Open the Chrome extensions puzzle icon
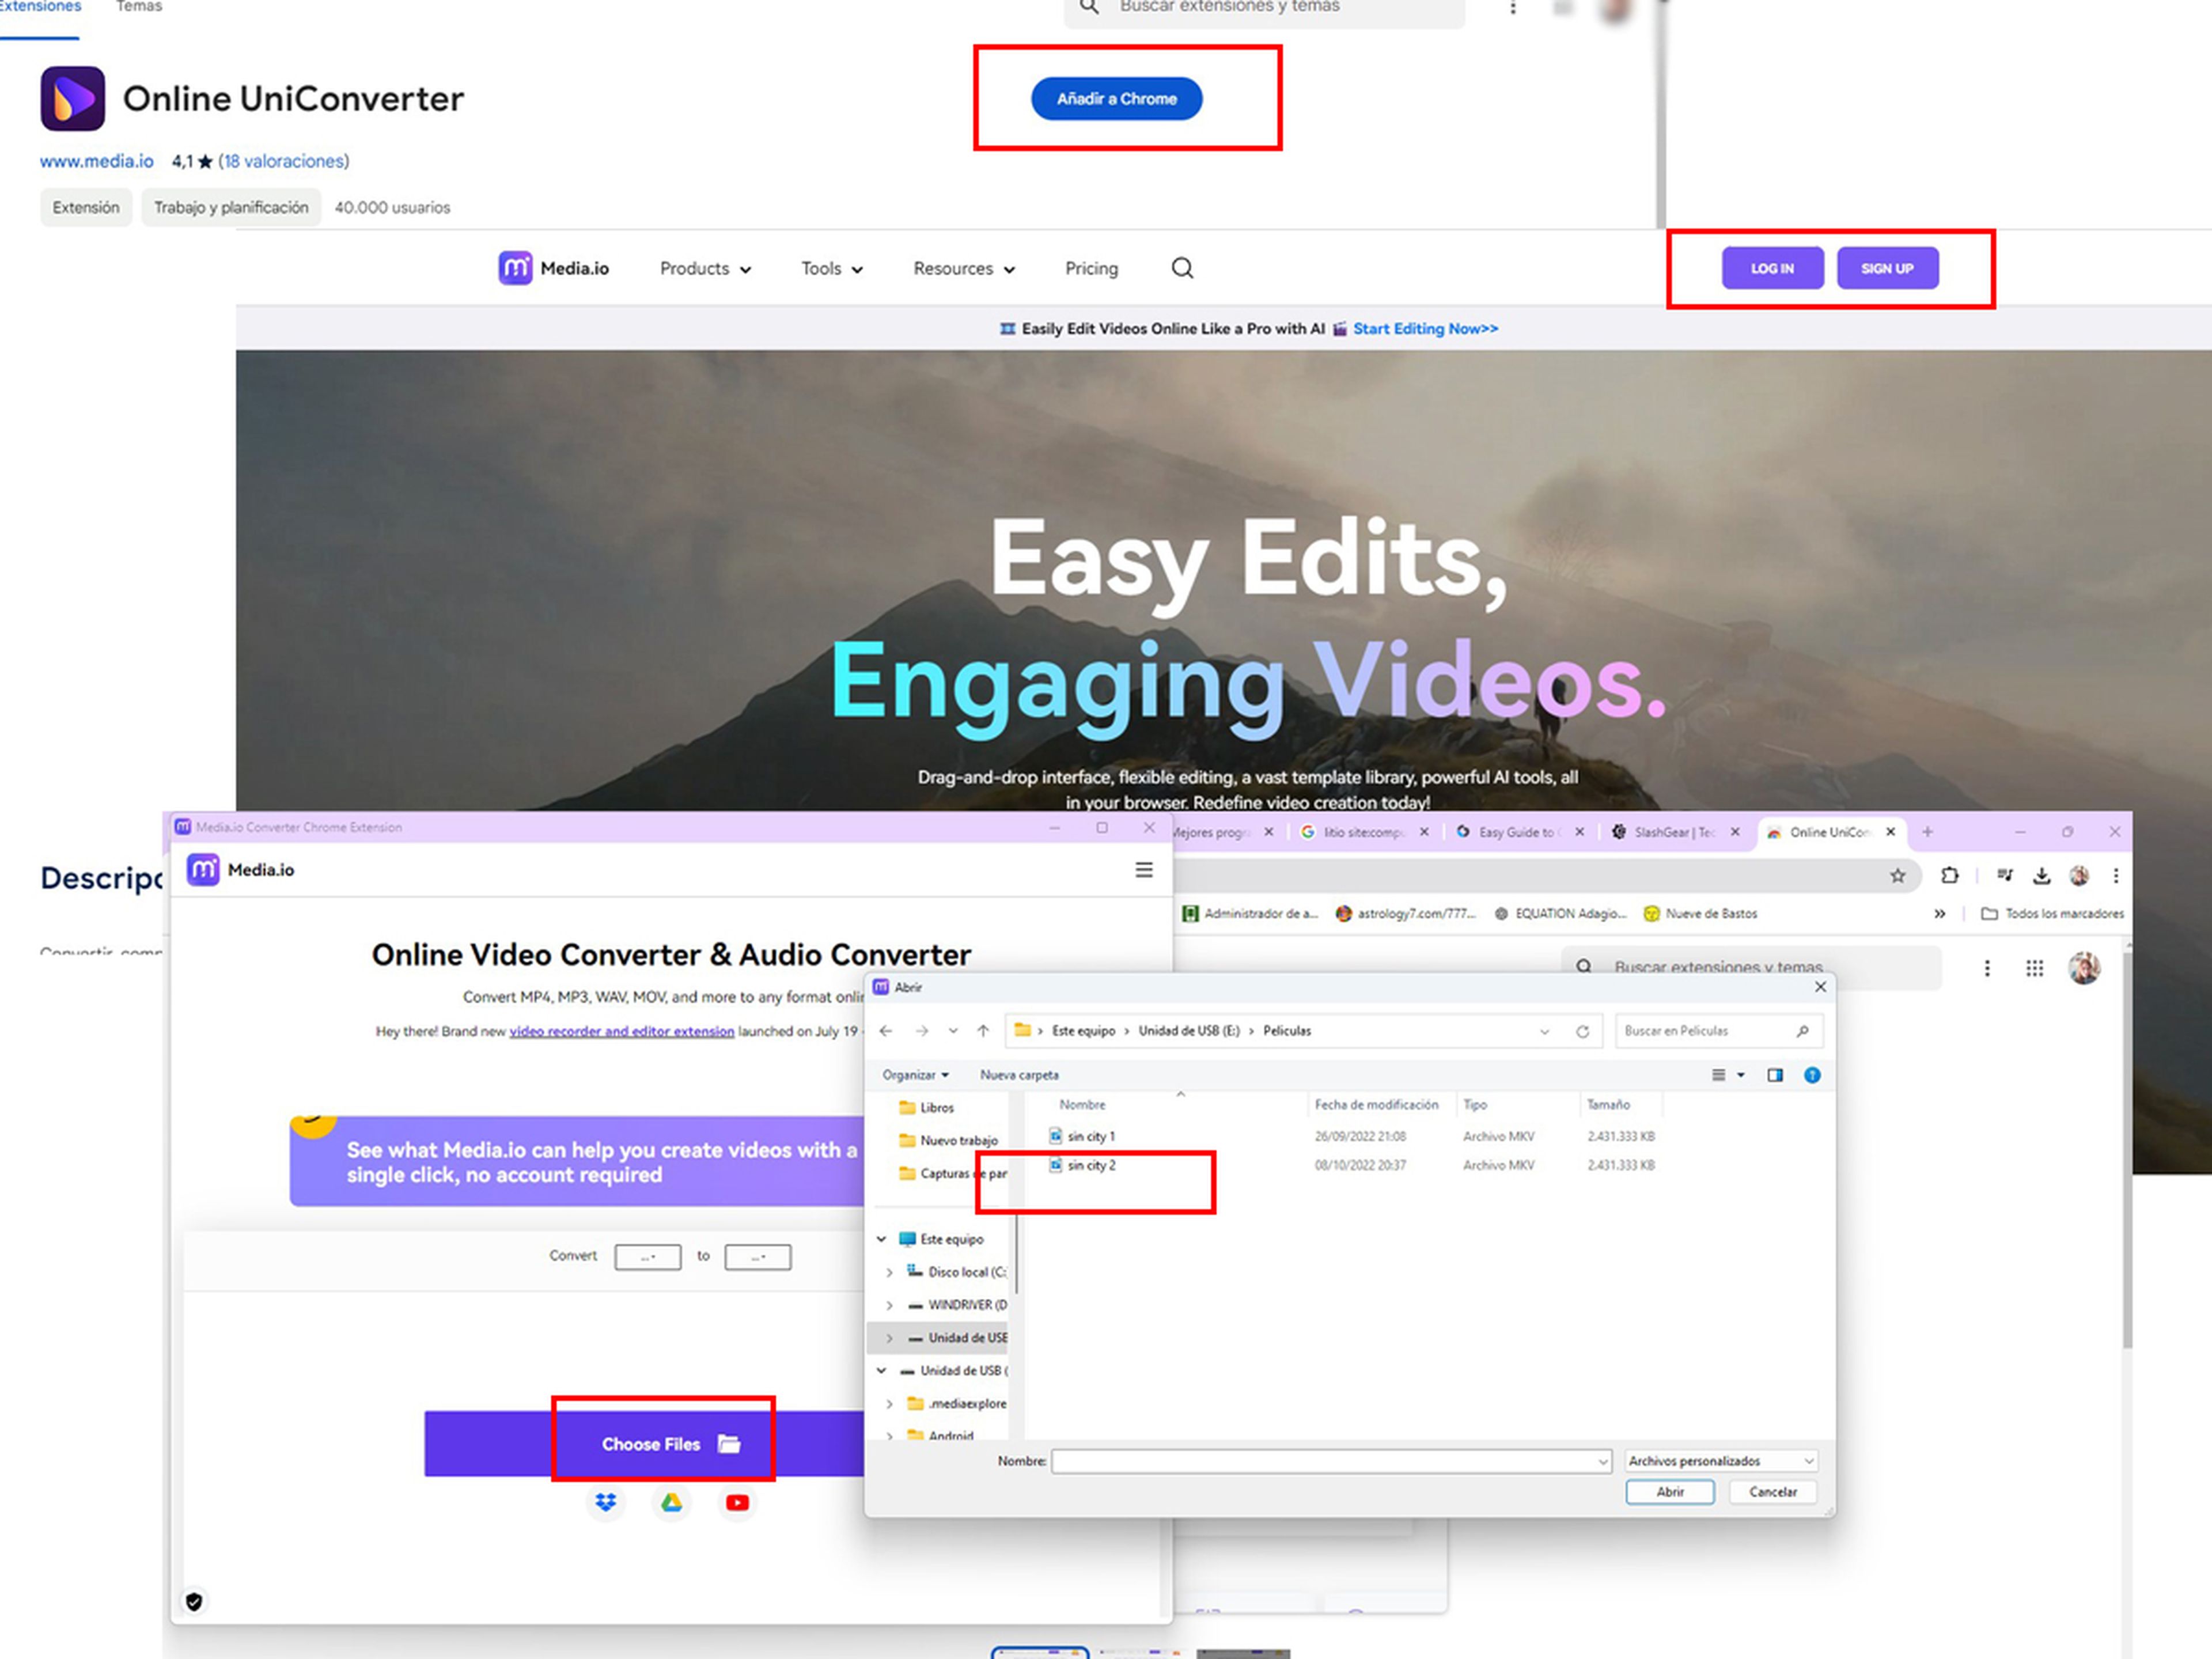 tap(1949, 876)
